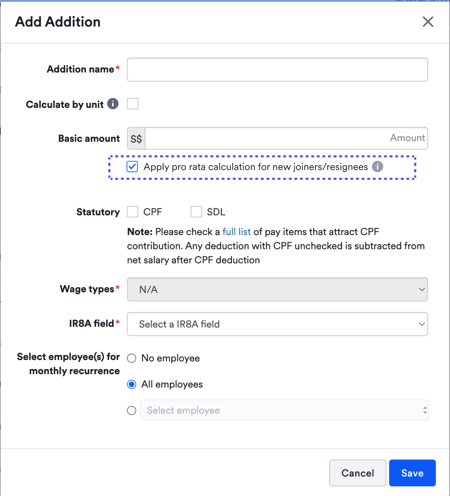Click the Save button

[x=412, y=473]
